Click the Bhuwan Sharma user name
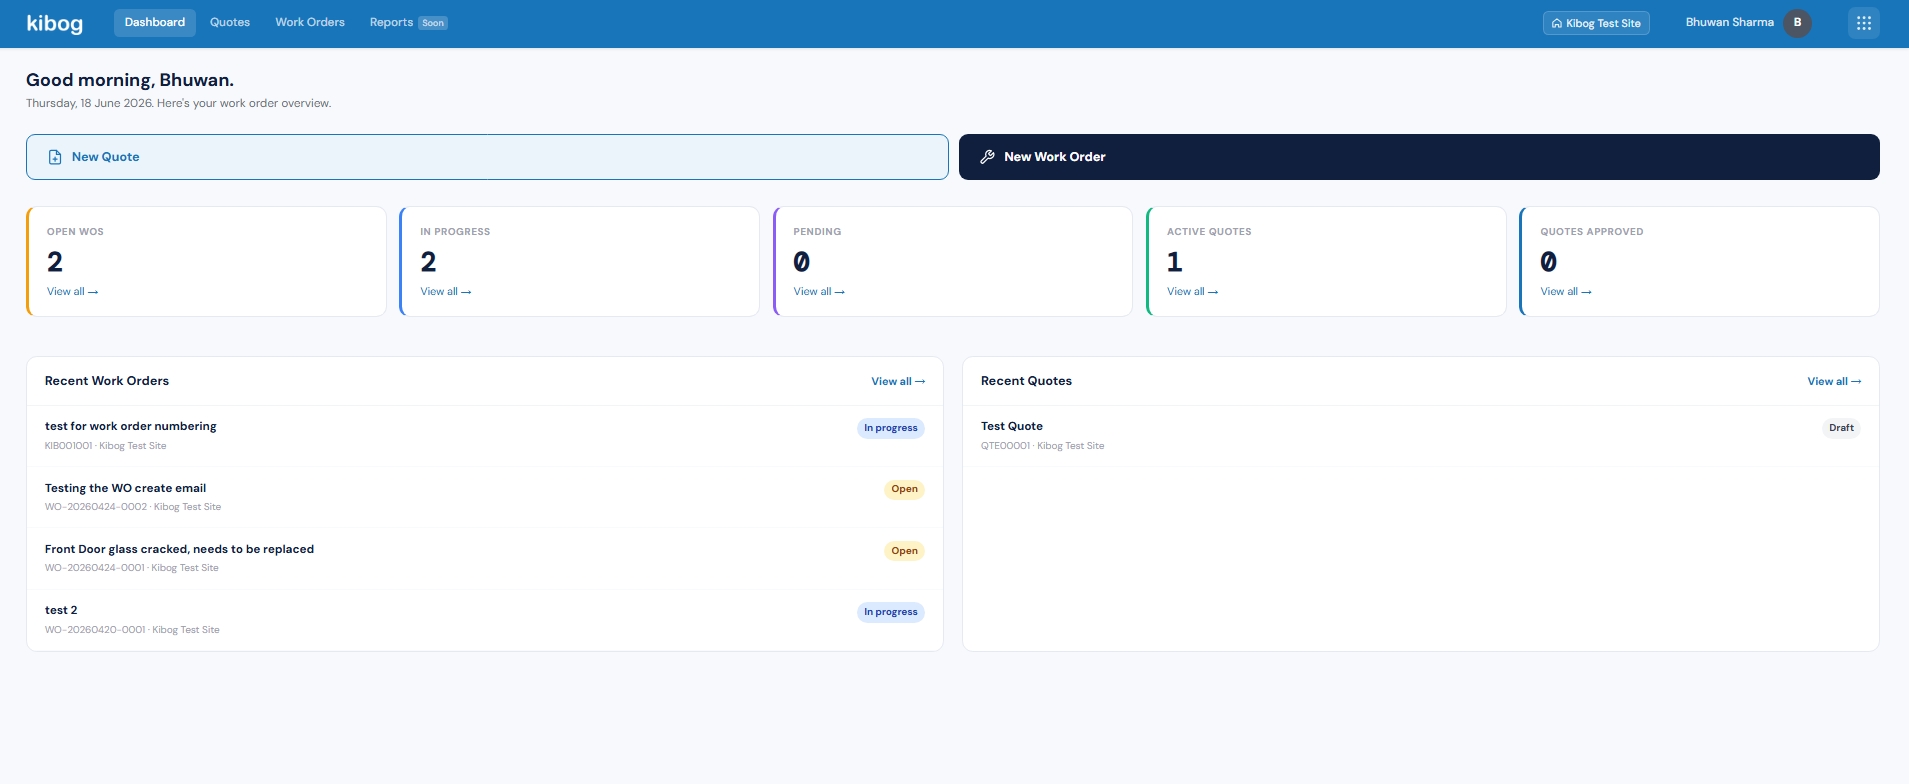The height and width of the screenshot is (784, 1909). [x=1729, y=22]
